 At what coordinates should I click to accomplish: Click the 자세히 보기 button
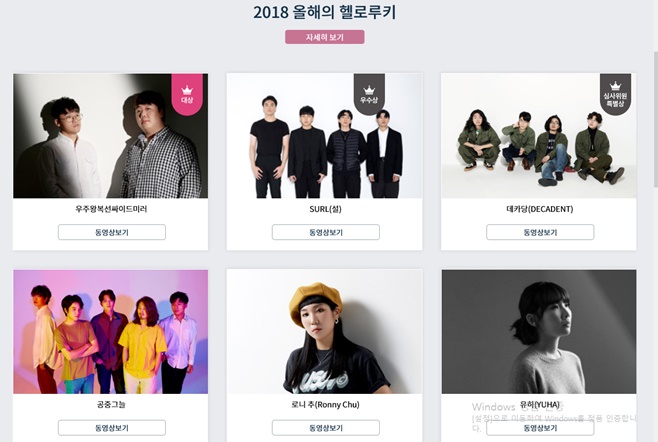[324, 37]
